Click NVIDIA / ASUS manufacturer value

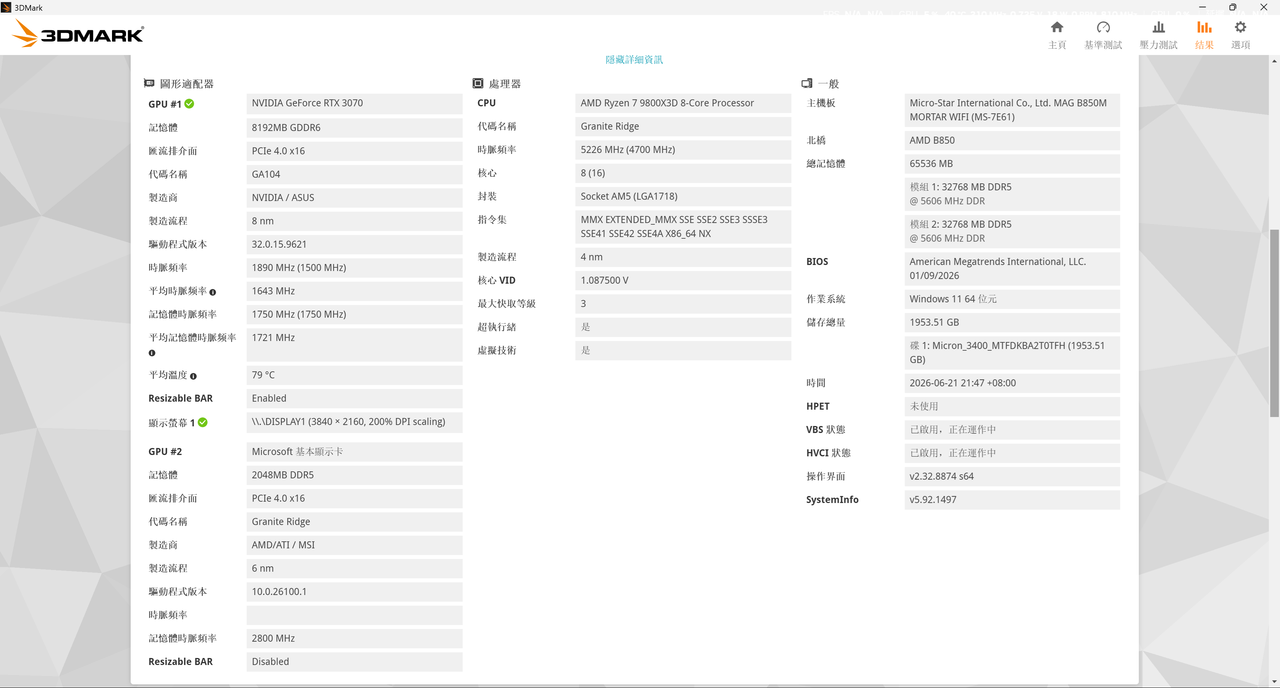354,197
